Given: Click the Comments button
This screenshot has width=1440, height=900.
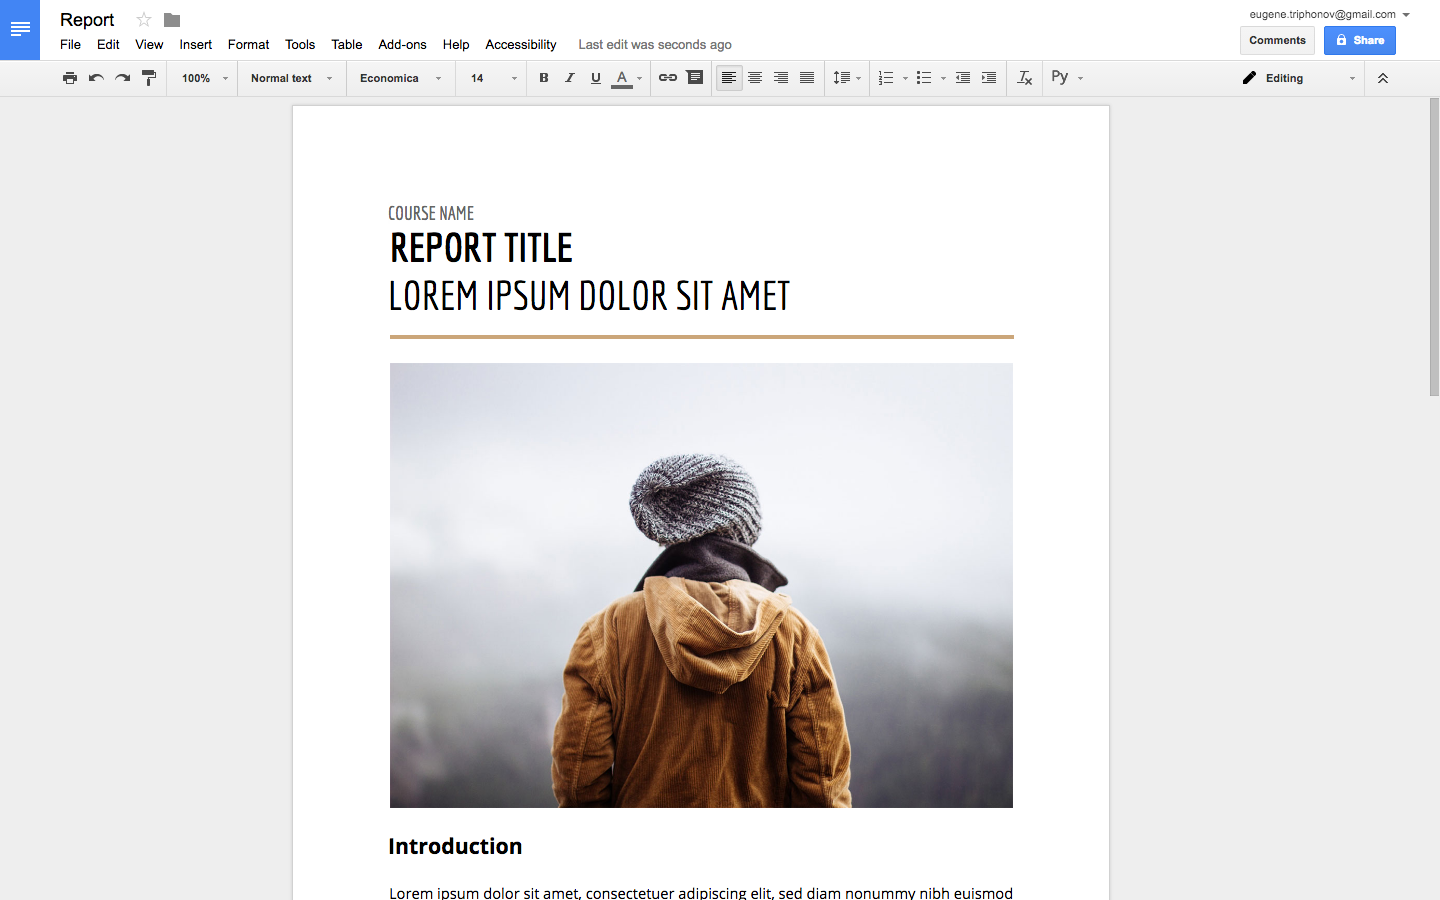Looking at the screenshot, I should [x=1277, y=40].
